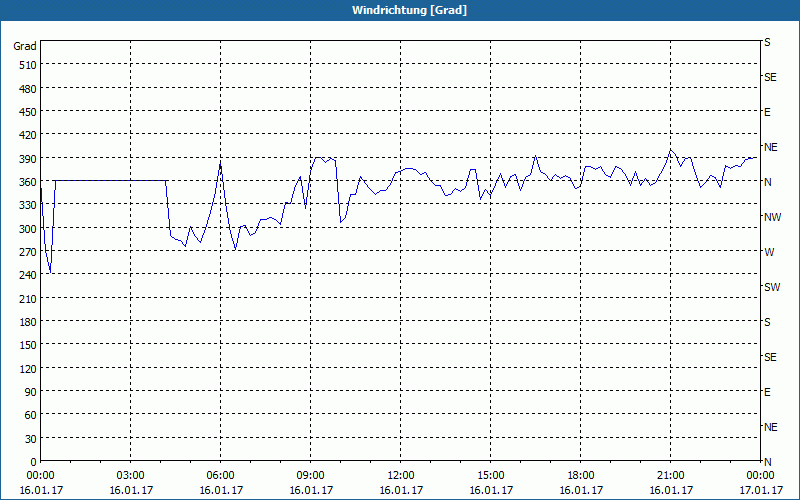Click the S compass label at top right
The height and width of the screenshot is (500, 800).
767,42
